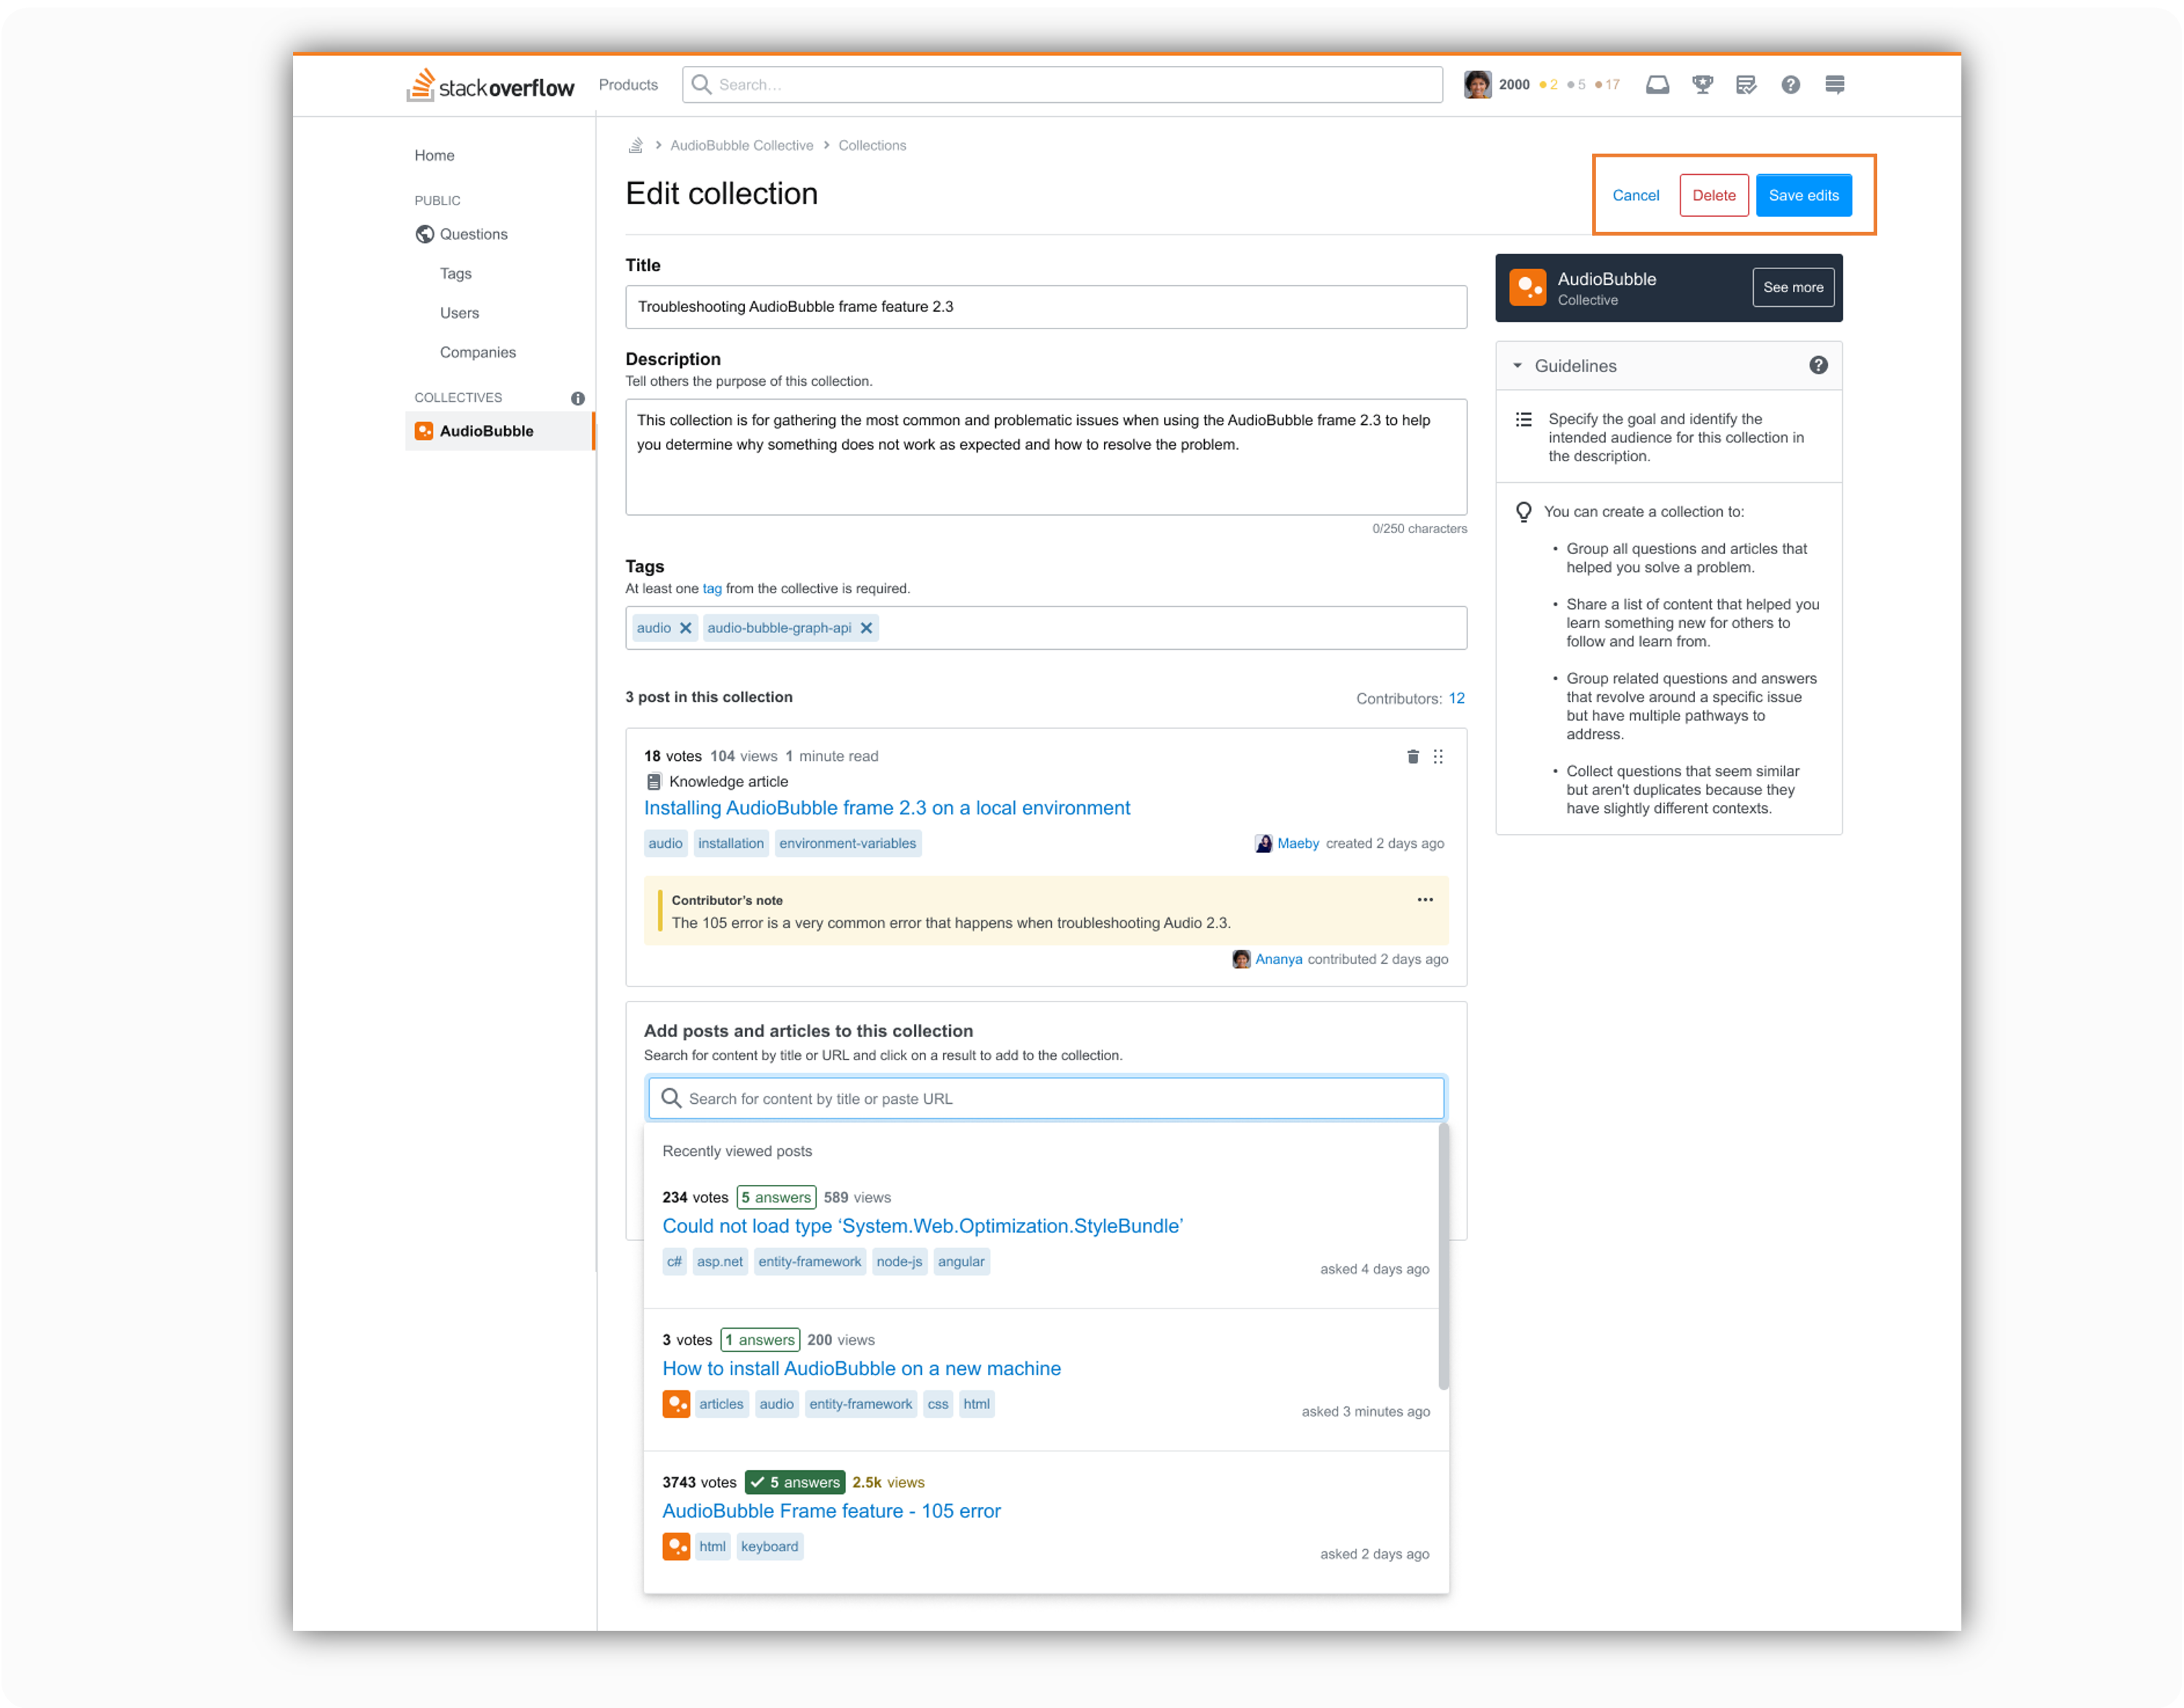Click the drag handle on the Knowledge article post
The height and width of the screenshot is (1708, 2184).
[1438, 757]
